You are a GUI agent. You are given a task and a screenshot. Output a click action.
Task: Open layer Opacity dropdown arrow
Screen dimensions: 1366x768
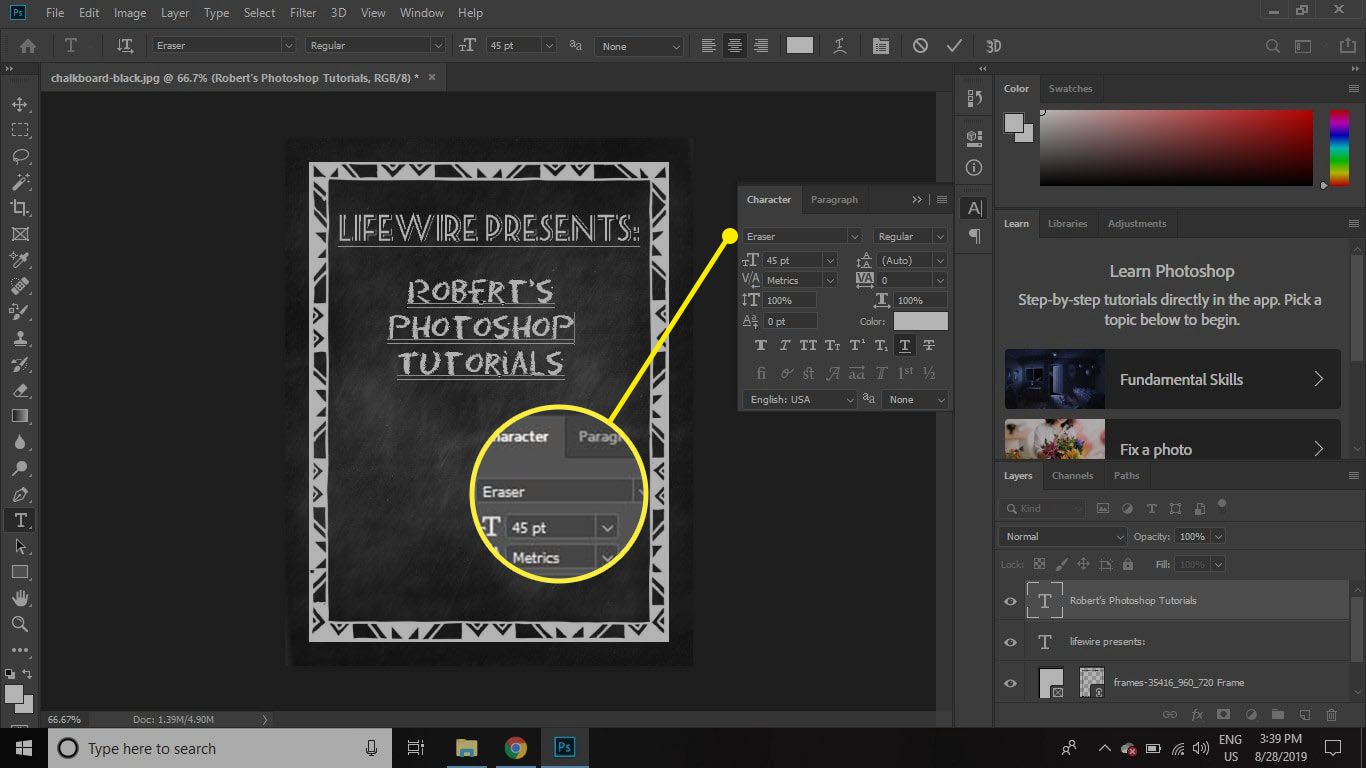1217,537
